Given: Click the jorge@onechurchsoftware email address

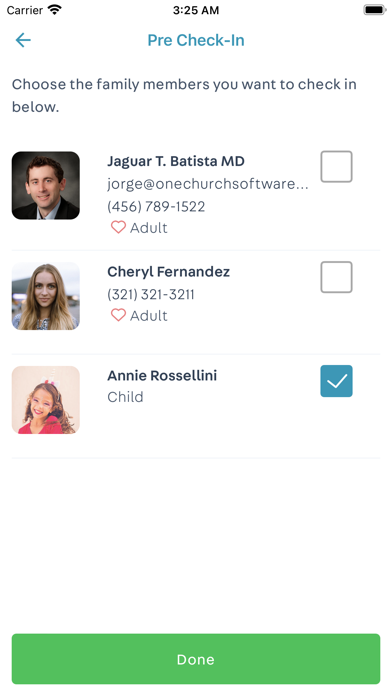Looking at the screenshot, I should click(208, 184).
